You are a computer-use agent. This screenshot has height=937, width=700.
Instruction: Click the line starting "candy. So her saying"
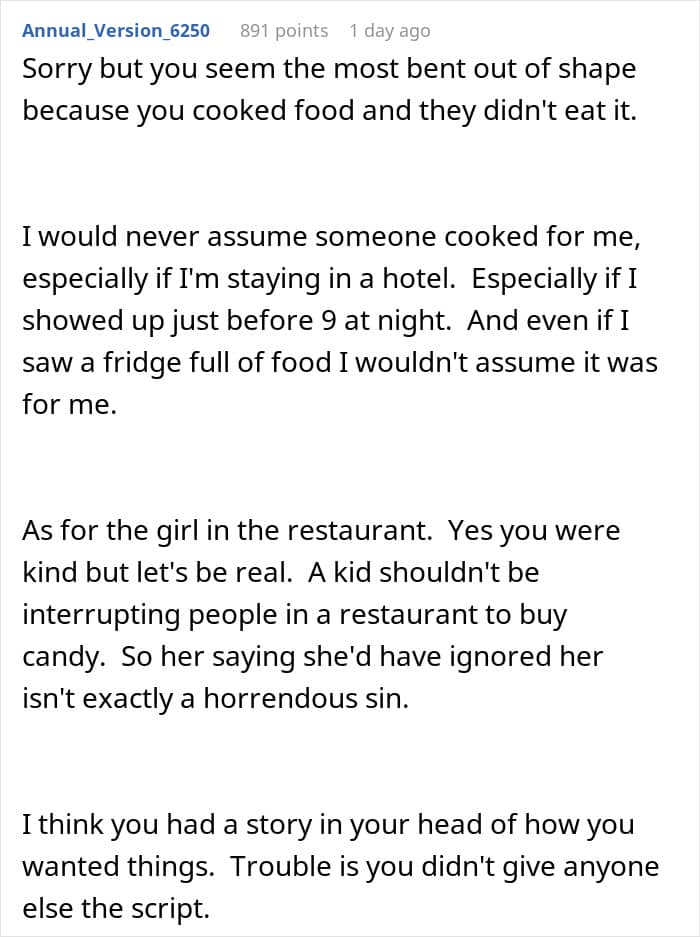[314, 656]
